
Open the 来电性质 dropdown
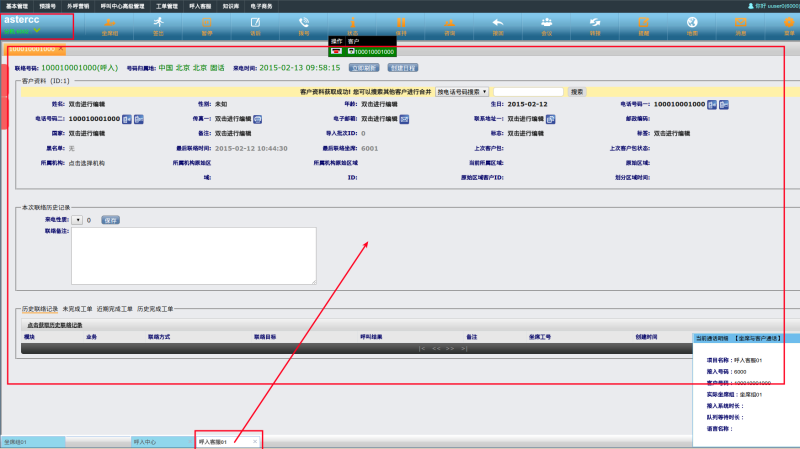coord(77,219)
